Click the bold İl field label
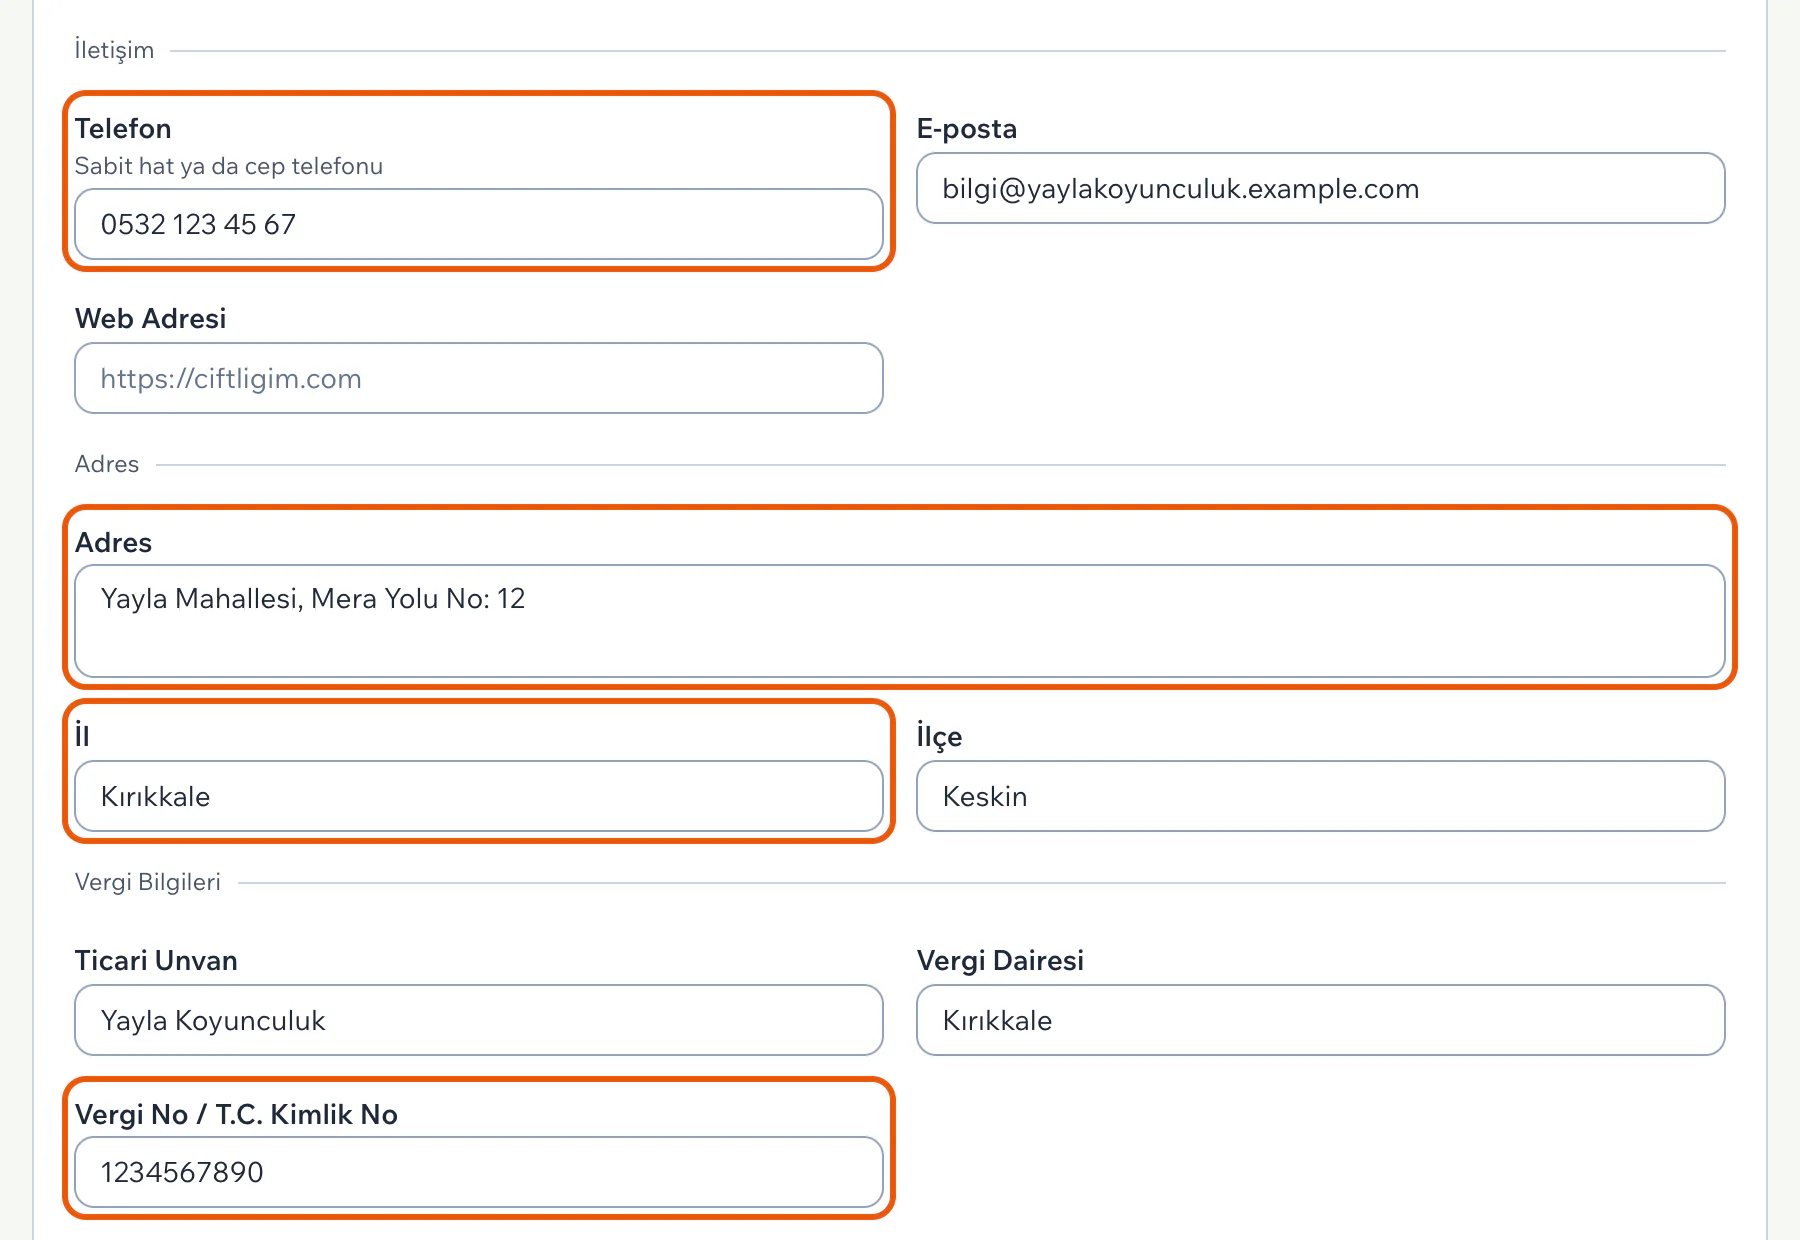 (82, 736)
